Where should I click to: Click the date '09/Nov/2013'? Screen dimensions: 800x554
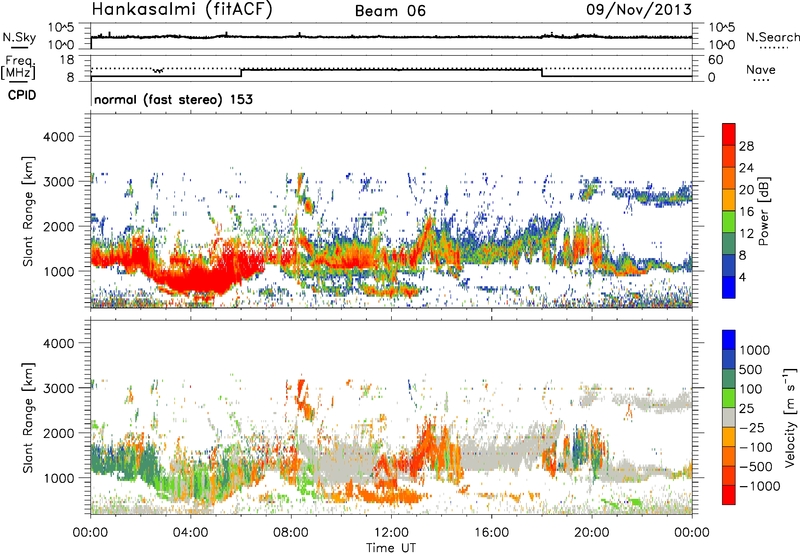(639, 10)
